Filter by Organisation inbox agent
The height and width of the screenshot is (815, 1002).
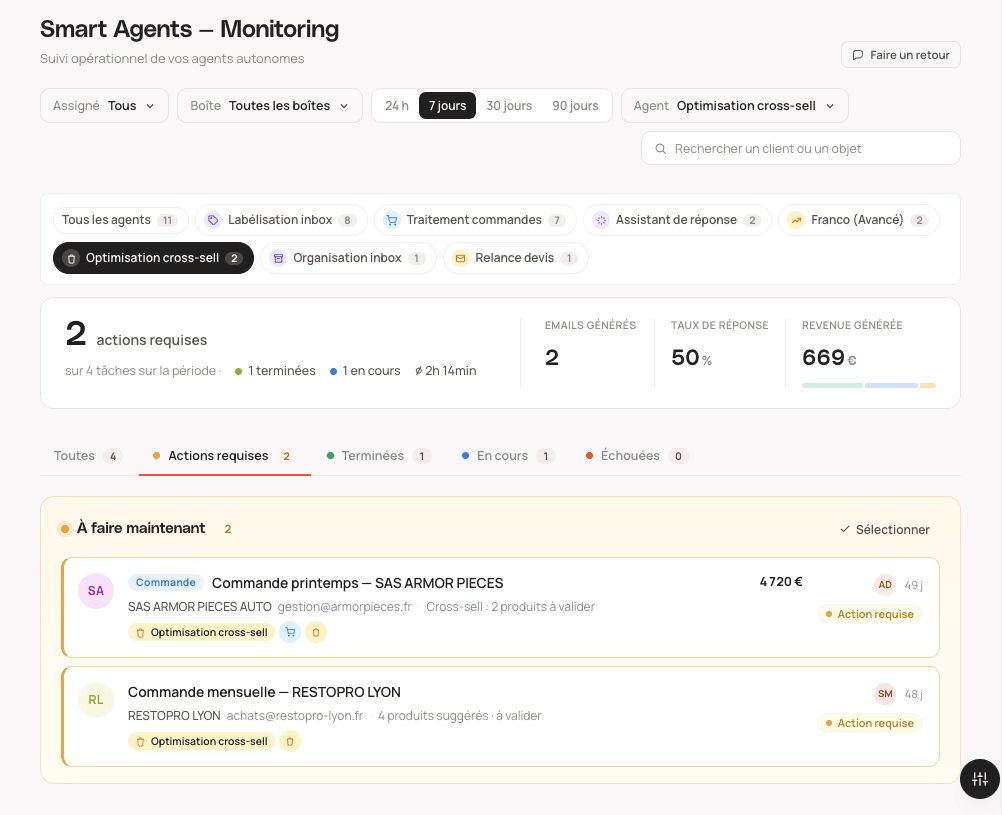(348, 258)
